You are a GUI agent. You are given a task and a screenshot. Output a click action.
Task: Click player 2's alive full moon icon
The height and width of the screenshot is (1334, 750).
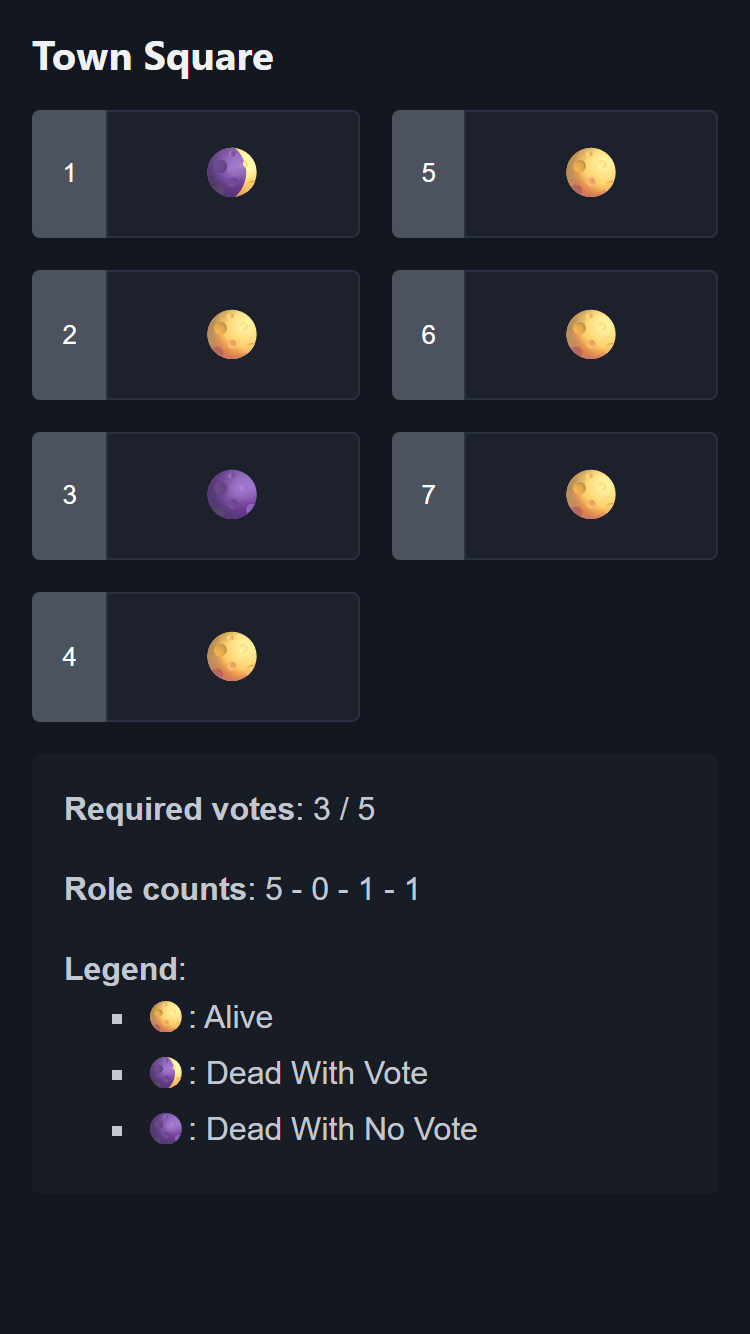[x=232, y=334]
